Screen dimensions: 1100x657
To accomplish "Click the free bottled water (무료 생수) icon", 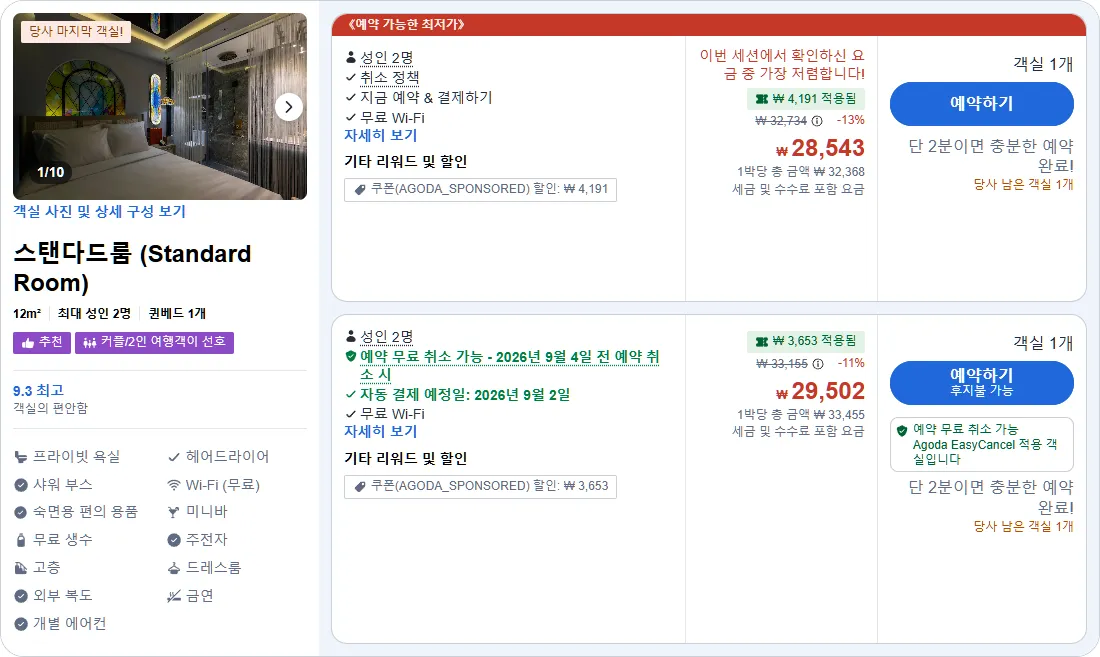I will point(20,540).
